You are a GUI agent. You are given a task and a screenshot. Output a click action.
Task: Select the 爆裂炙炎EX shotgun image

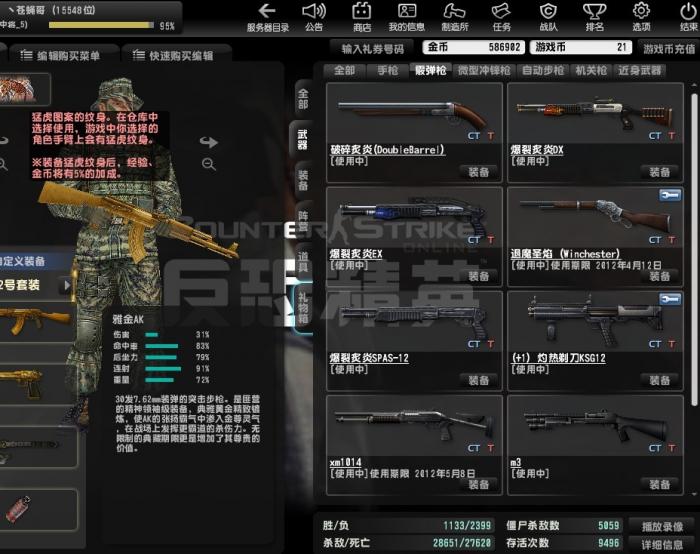click(414, 217)
